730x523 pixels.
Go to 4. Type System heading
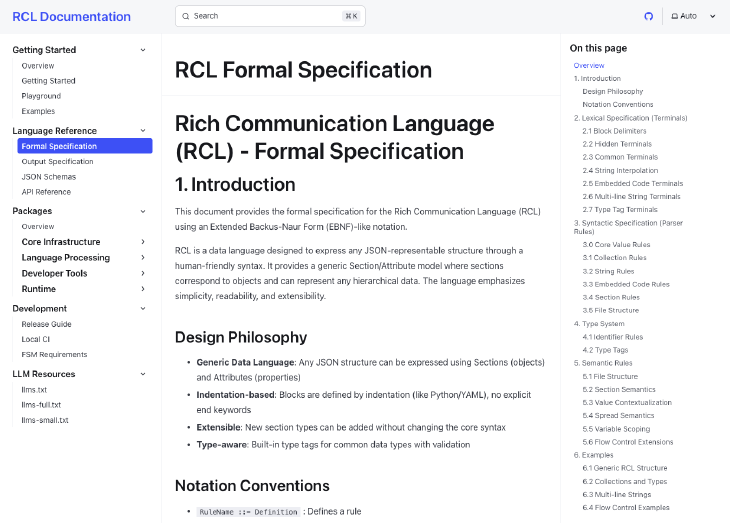click(599, 324)
